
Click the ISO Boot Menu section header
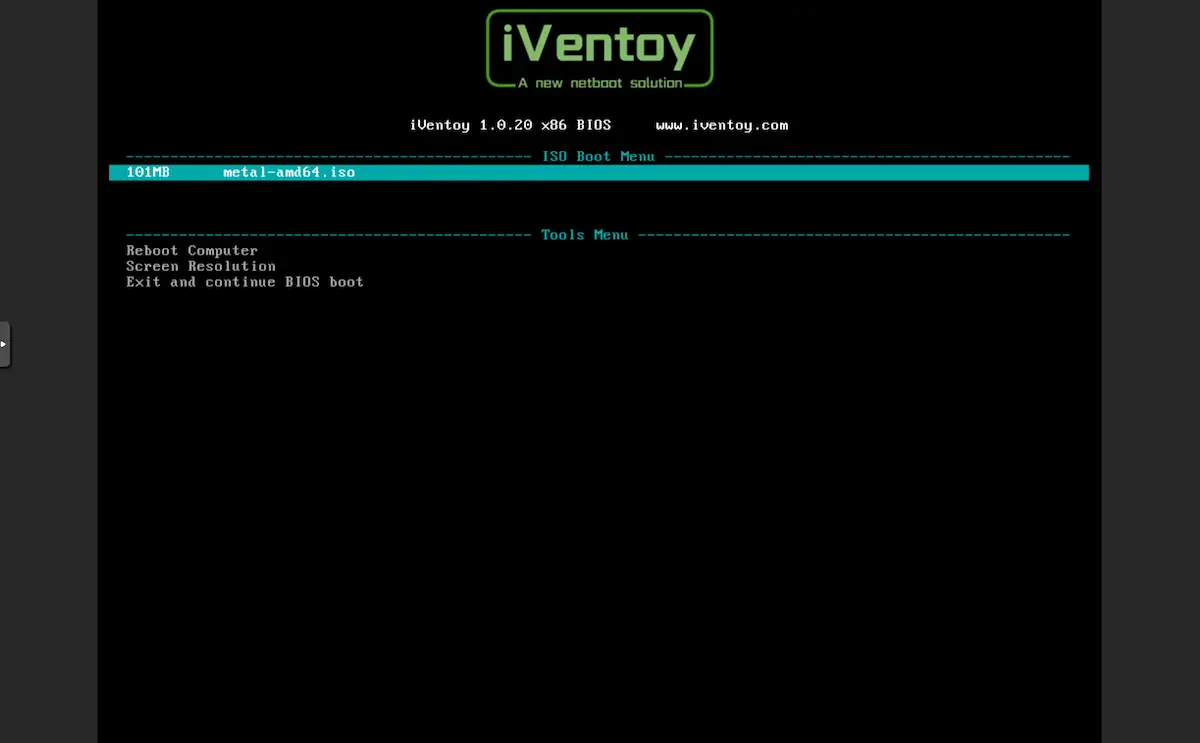pos(599,156)
